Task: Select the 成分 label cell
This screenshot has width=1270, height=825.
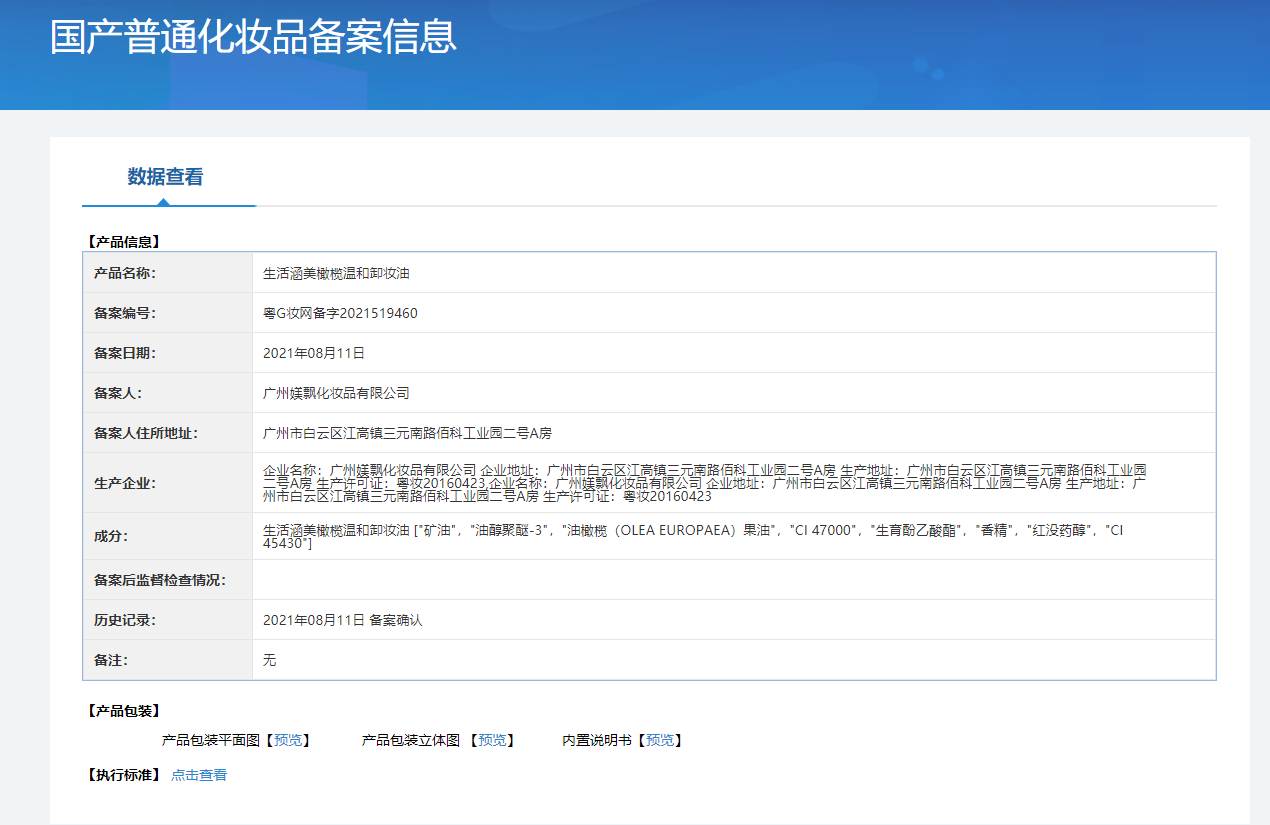Action: pos(168,536)
